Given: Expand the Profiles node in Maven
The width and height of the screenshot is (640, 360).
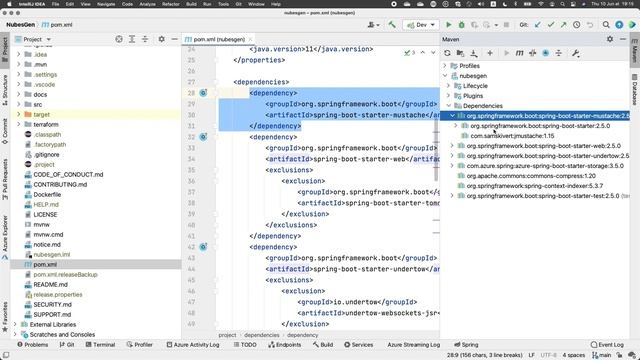Looking at the screenshot, I should coord(445,66).
